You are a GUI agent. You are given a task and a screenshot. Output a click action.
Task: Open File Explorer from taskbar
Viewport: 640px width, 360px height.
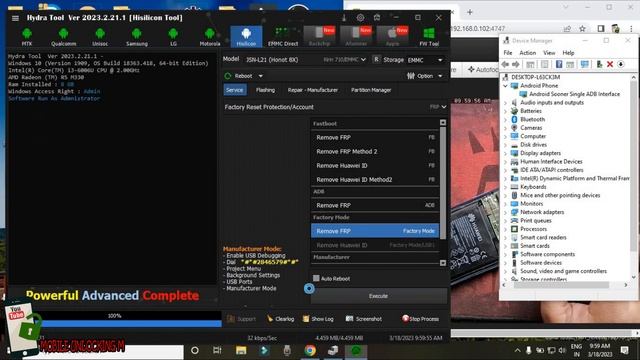point(241,351)
